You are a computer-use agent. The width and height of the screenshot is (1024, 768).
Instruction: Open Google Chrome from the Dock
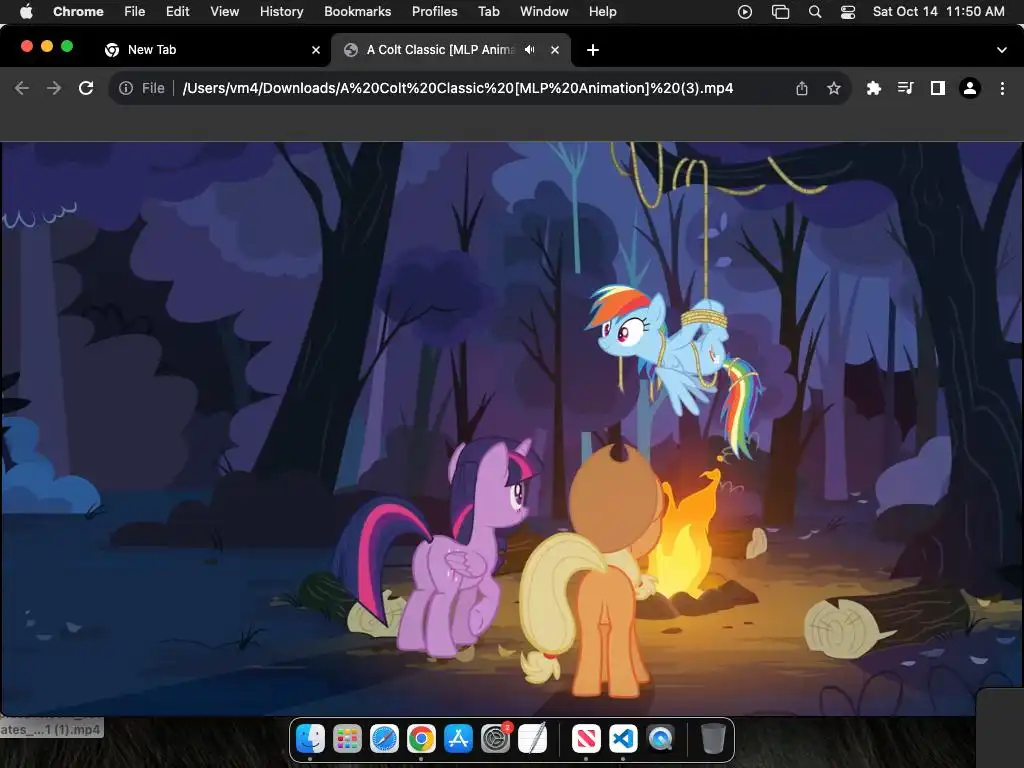pyautogui.click(x=421, y=739)
